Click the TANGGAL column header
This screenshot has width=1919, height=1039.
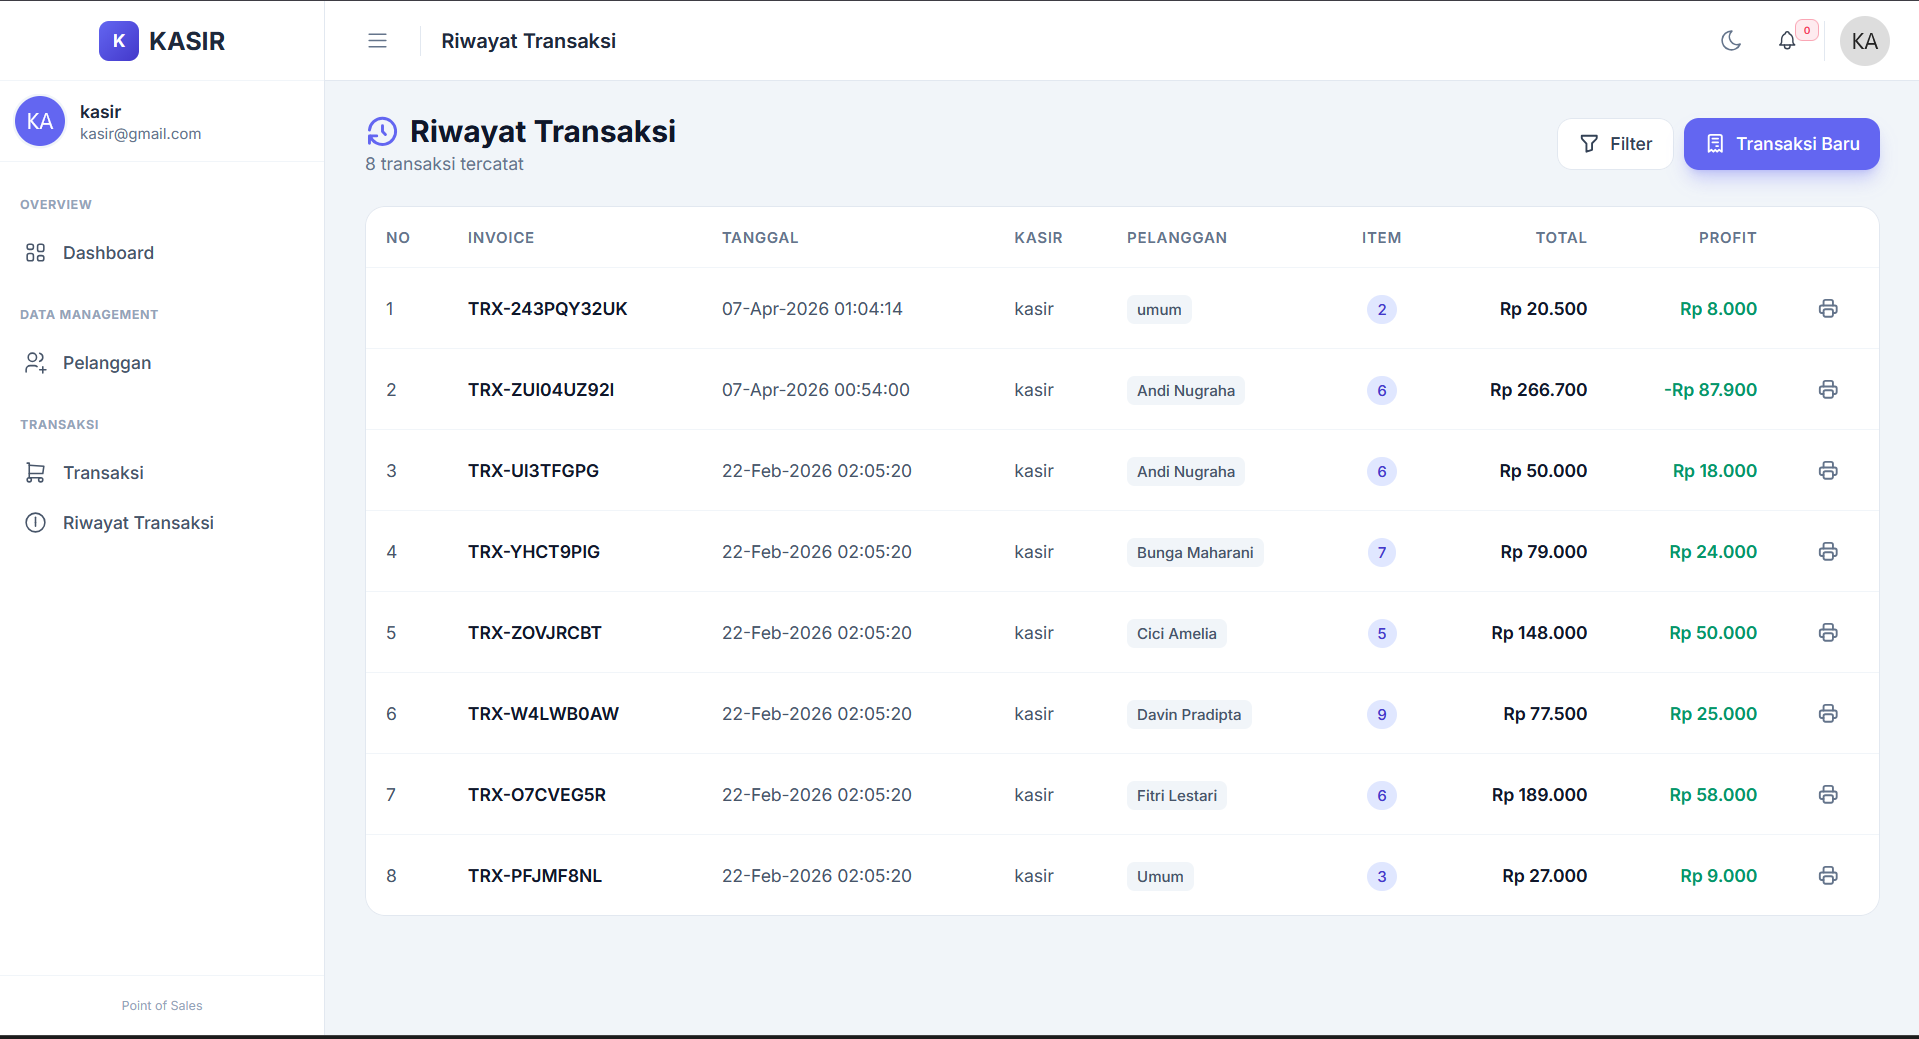[x=760, y=238]
